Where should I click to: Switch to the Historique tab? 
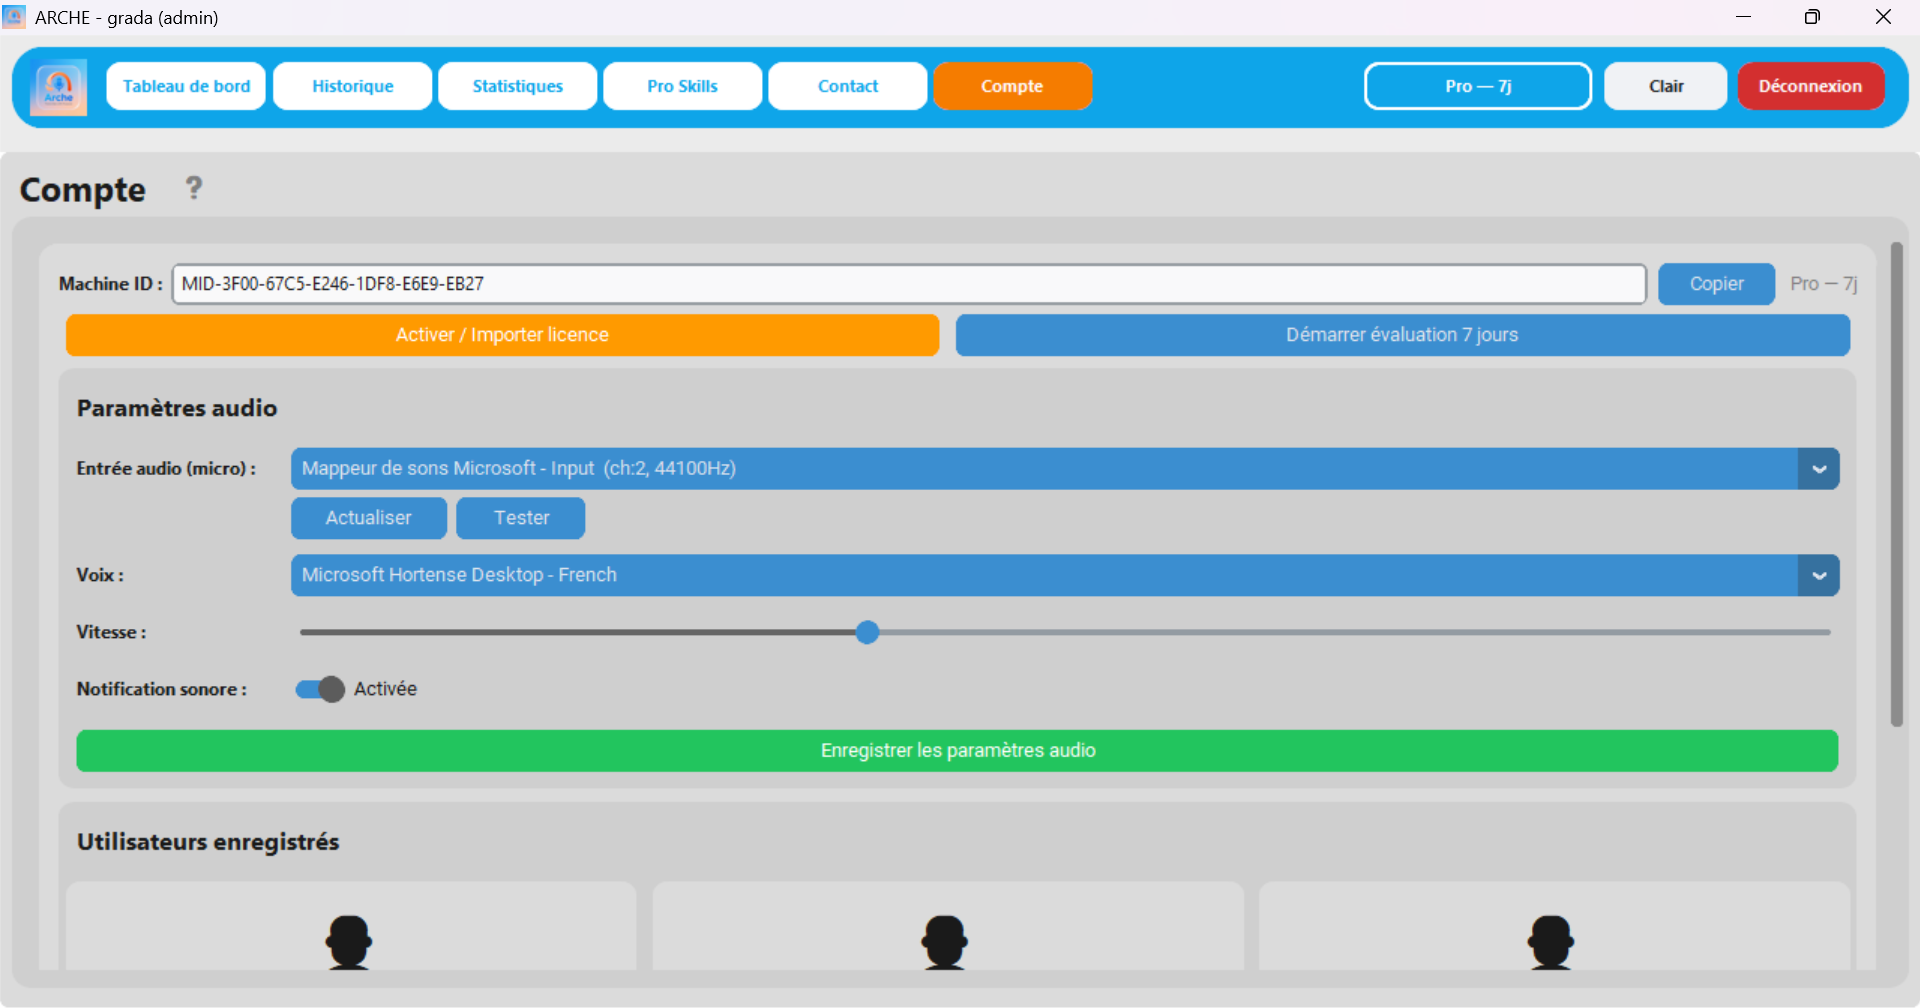pyautogui.click(x=353, y=86)
